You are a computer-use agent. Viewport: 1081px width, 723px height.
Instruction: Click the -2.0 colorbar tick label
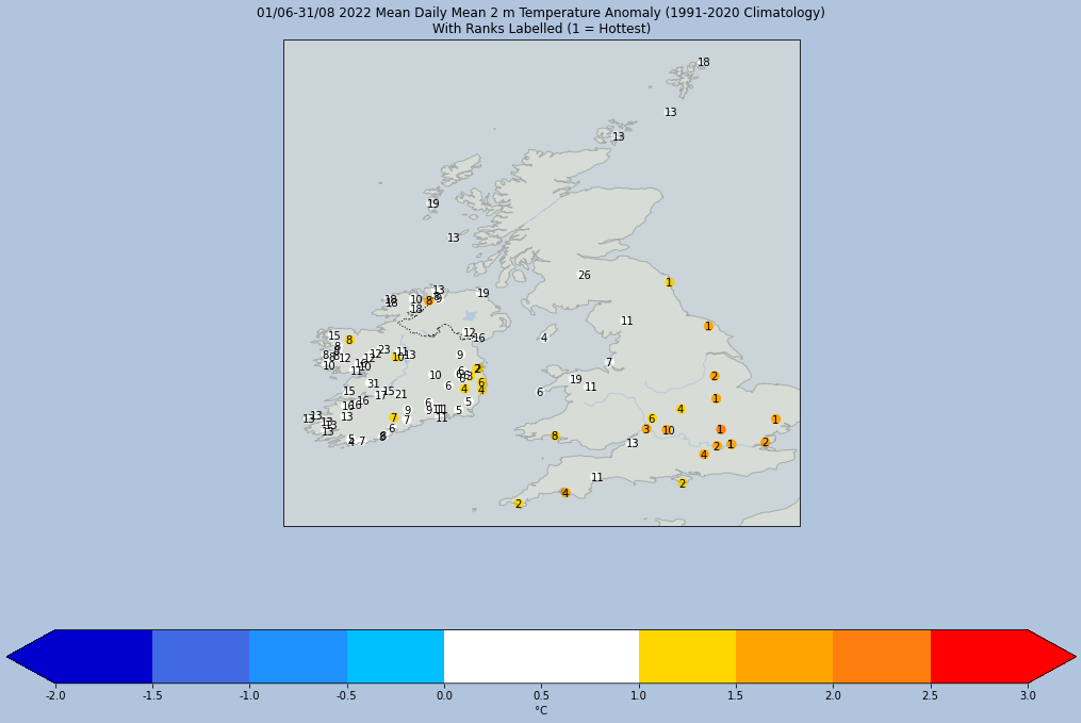coord(55,695)
